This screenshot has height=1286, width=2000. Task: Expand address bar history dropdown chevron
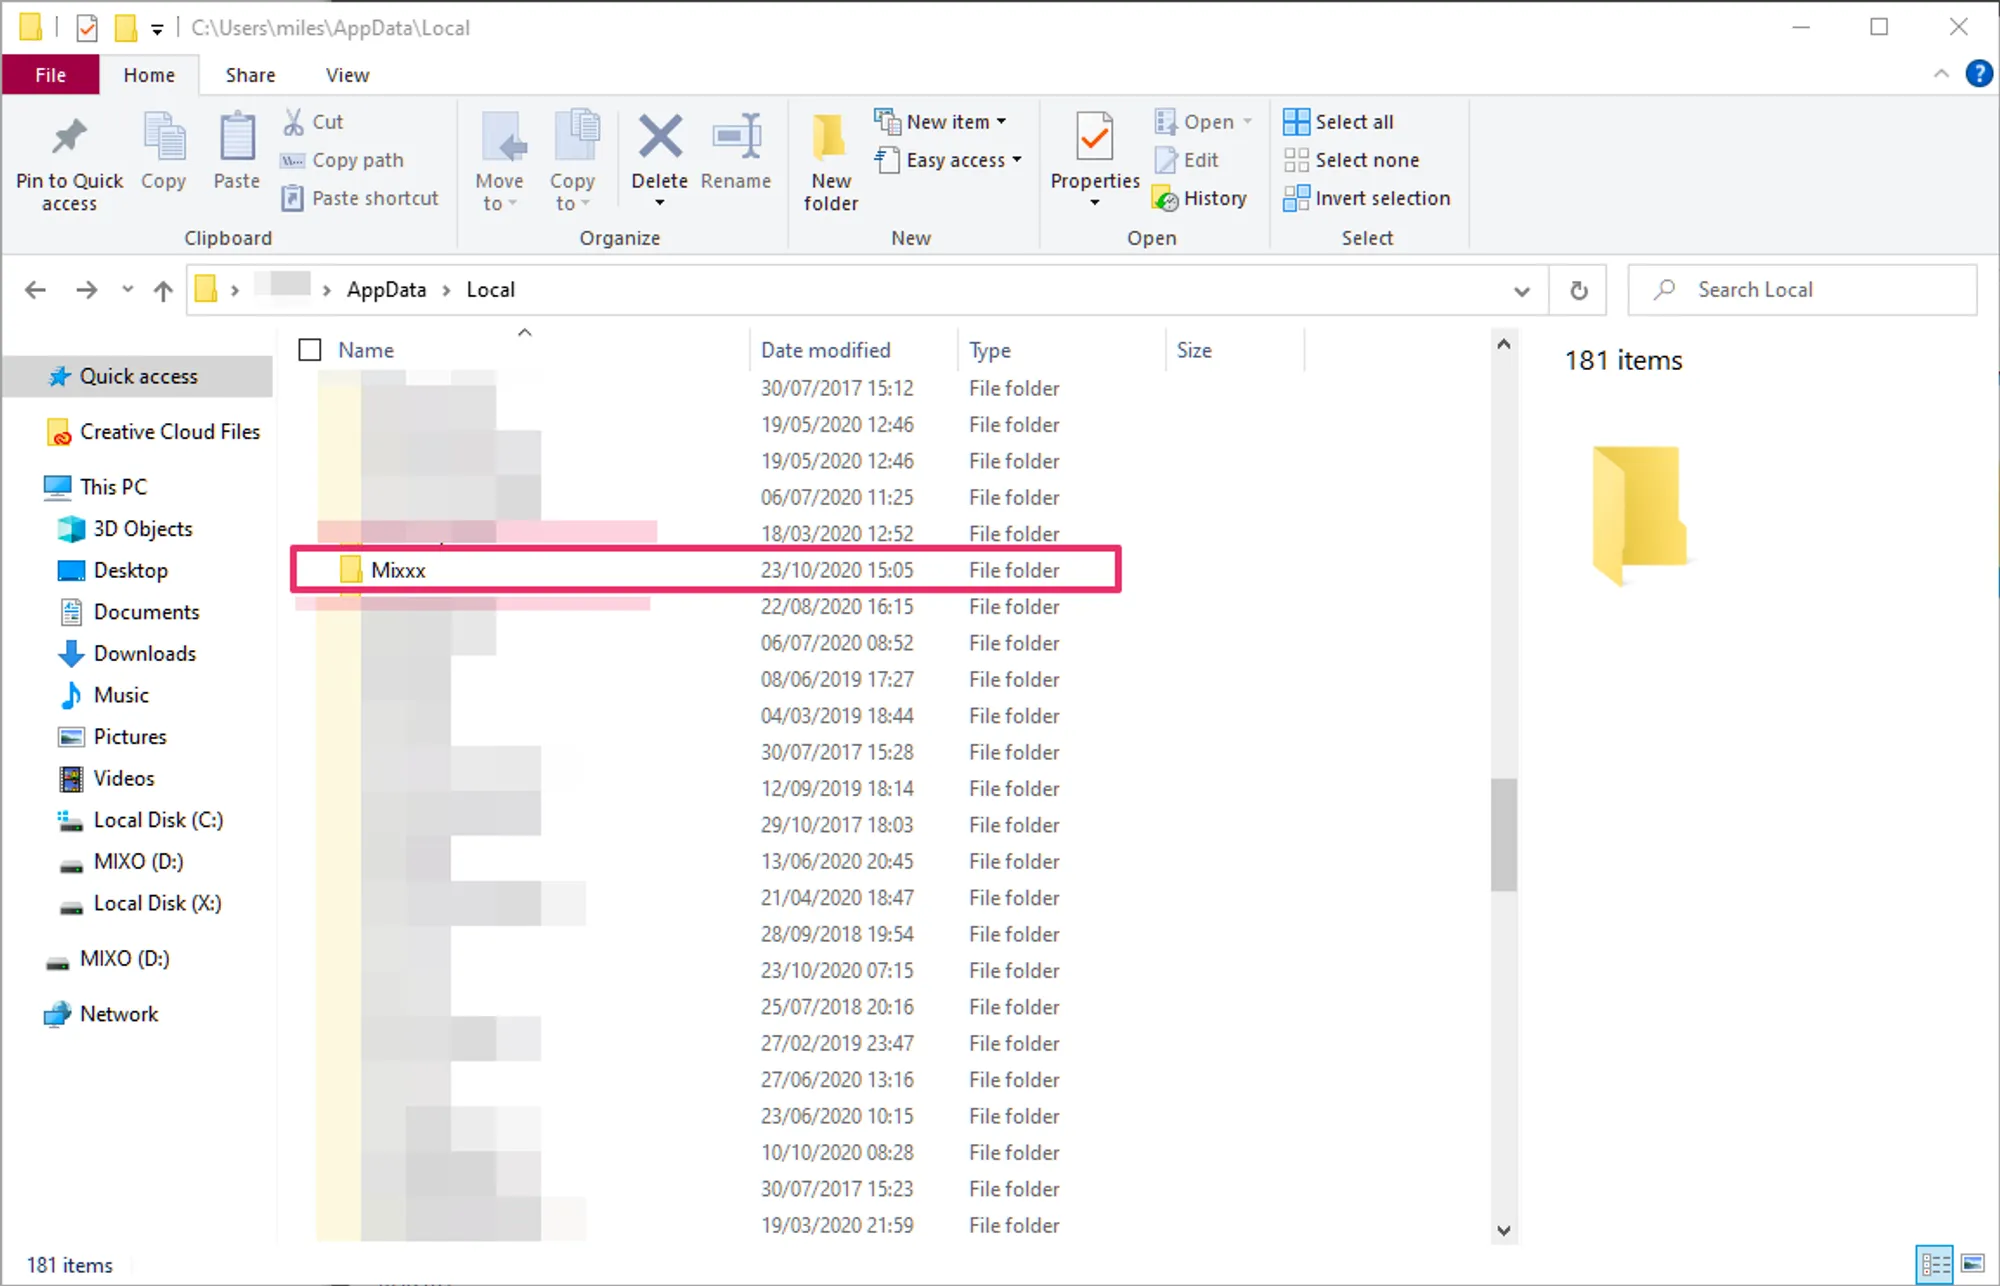coord(1521,291)
